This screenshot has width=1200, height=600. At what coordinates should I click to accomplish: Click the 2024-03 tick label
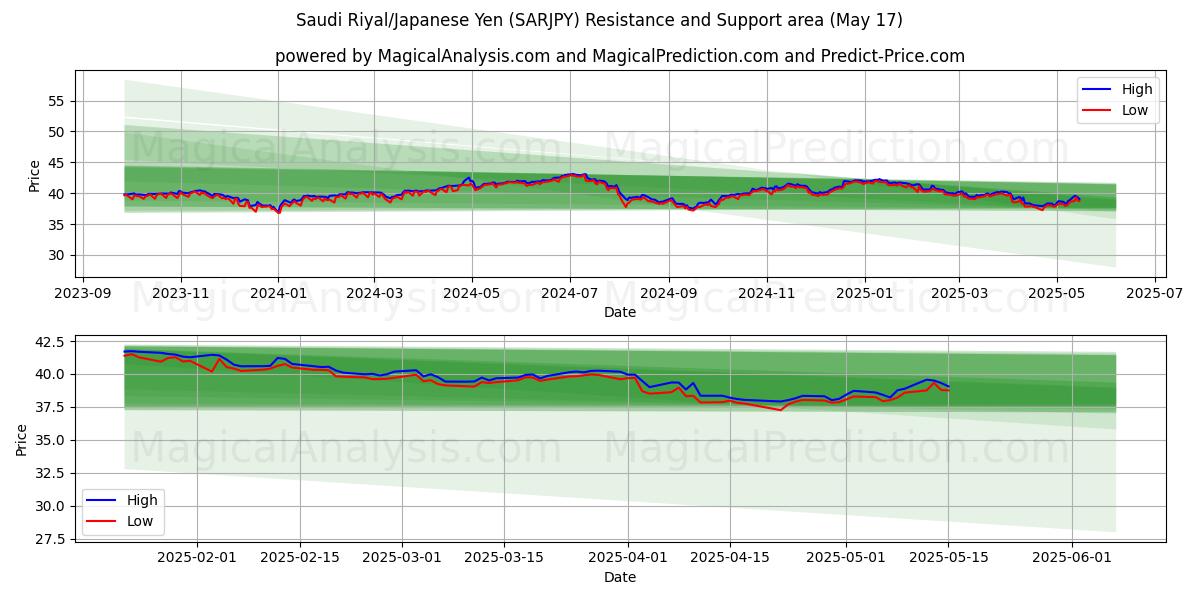click(x=374, y=293)
